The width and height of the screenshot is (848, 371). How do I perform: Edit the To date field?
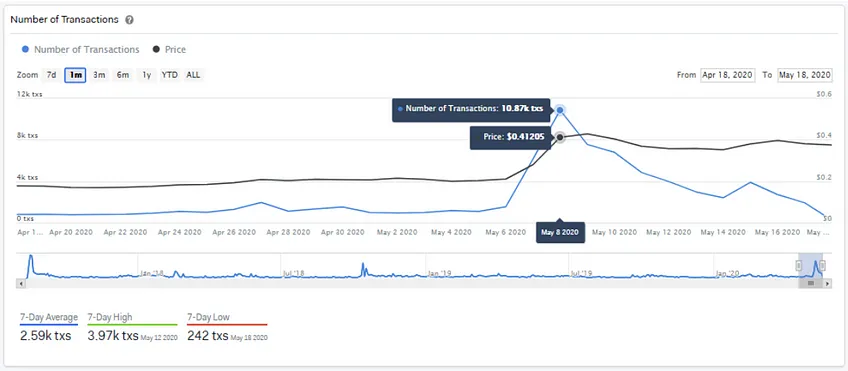point(804,75)
